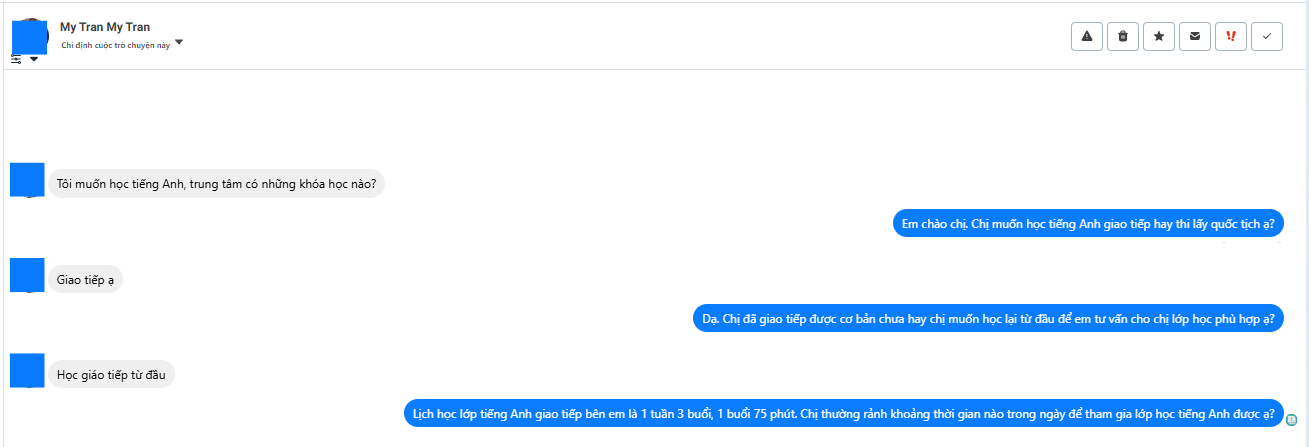Click the reply starting with 'Dạ. Chị đã giao tiếp'
Image resolution: width=1309 pixels, height=447 pixels.
pos(987,319)
